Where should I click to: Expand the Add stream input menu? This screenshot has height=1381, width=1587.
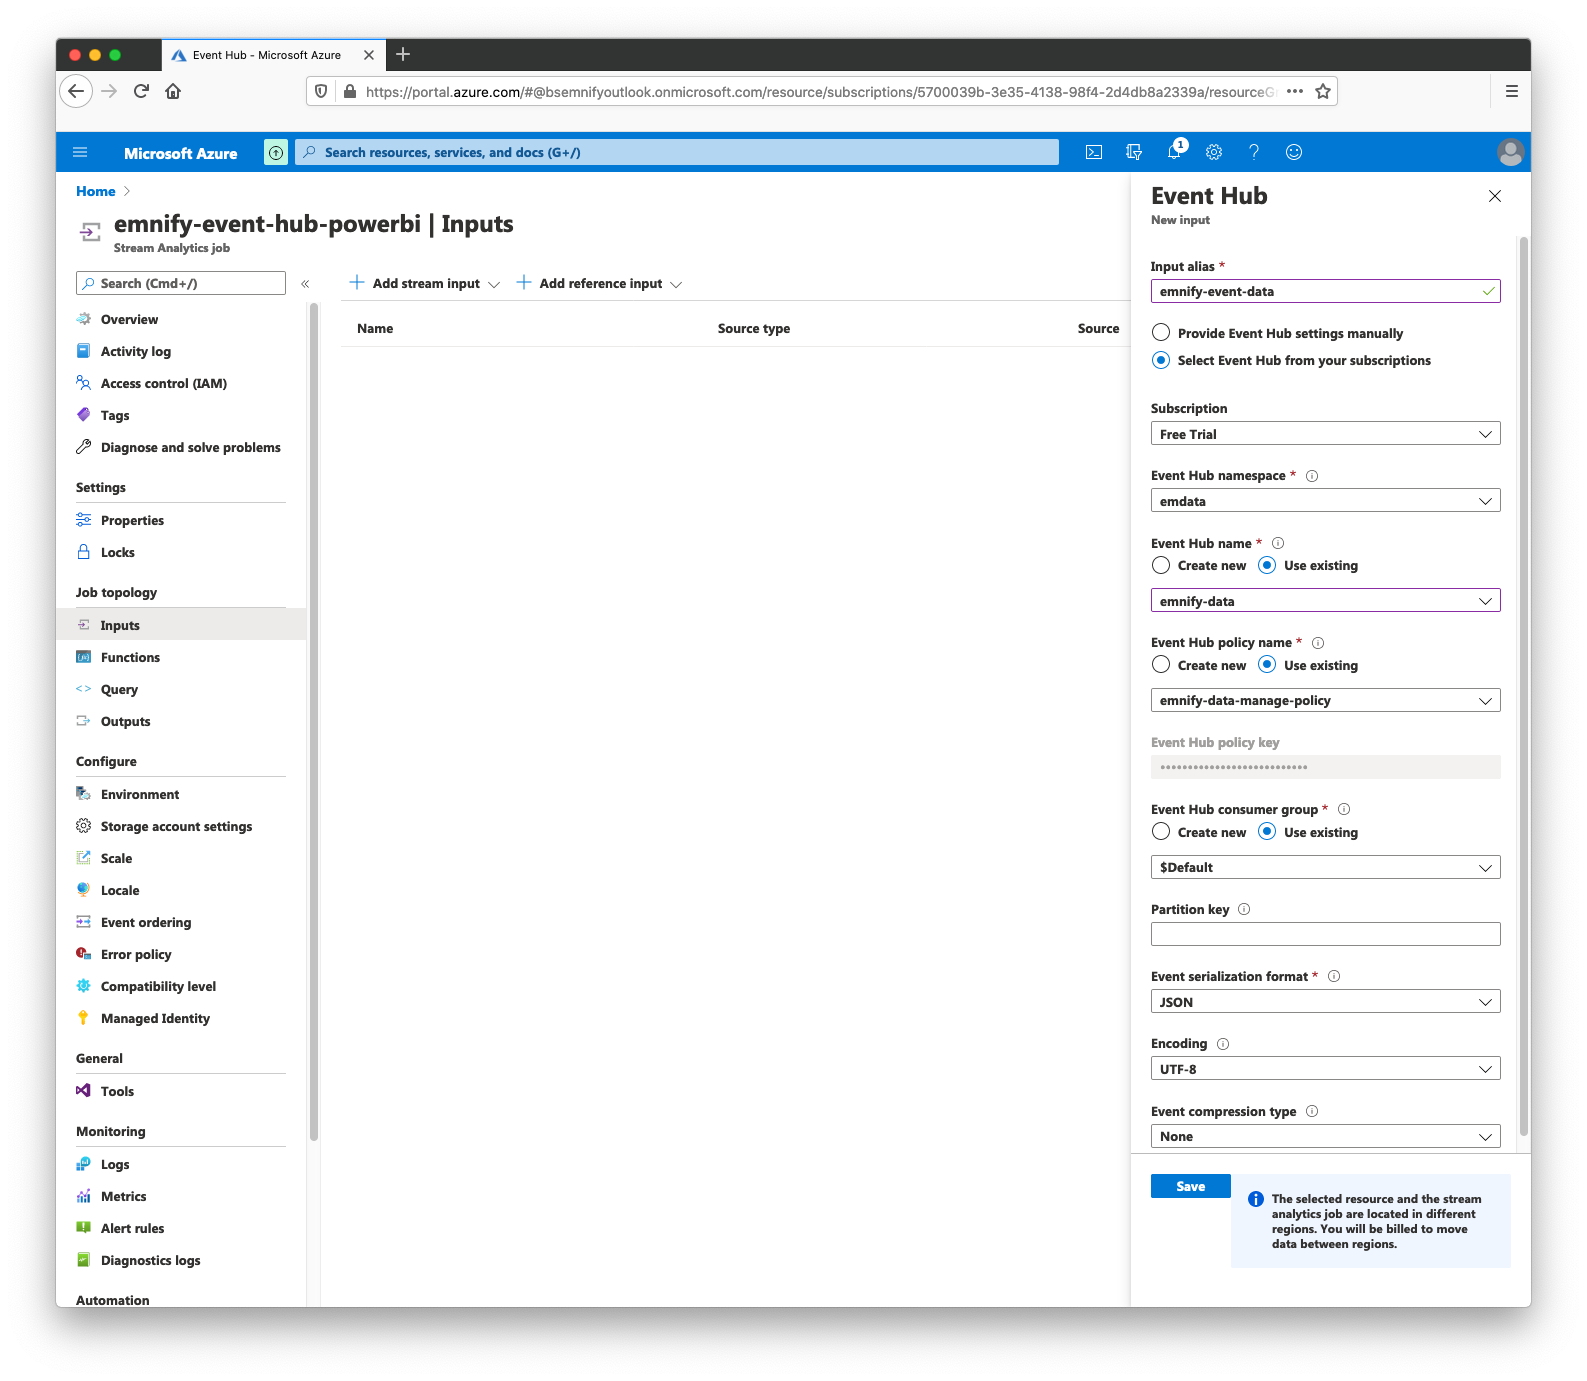pos(424,284)
